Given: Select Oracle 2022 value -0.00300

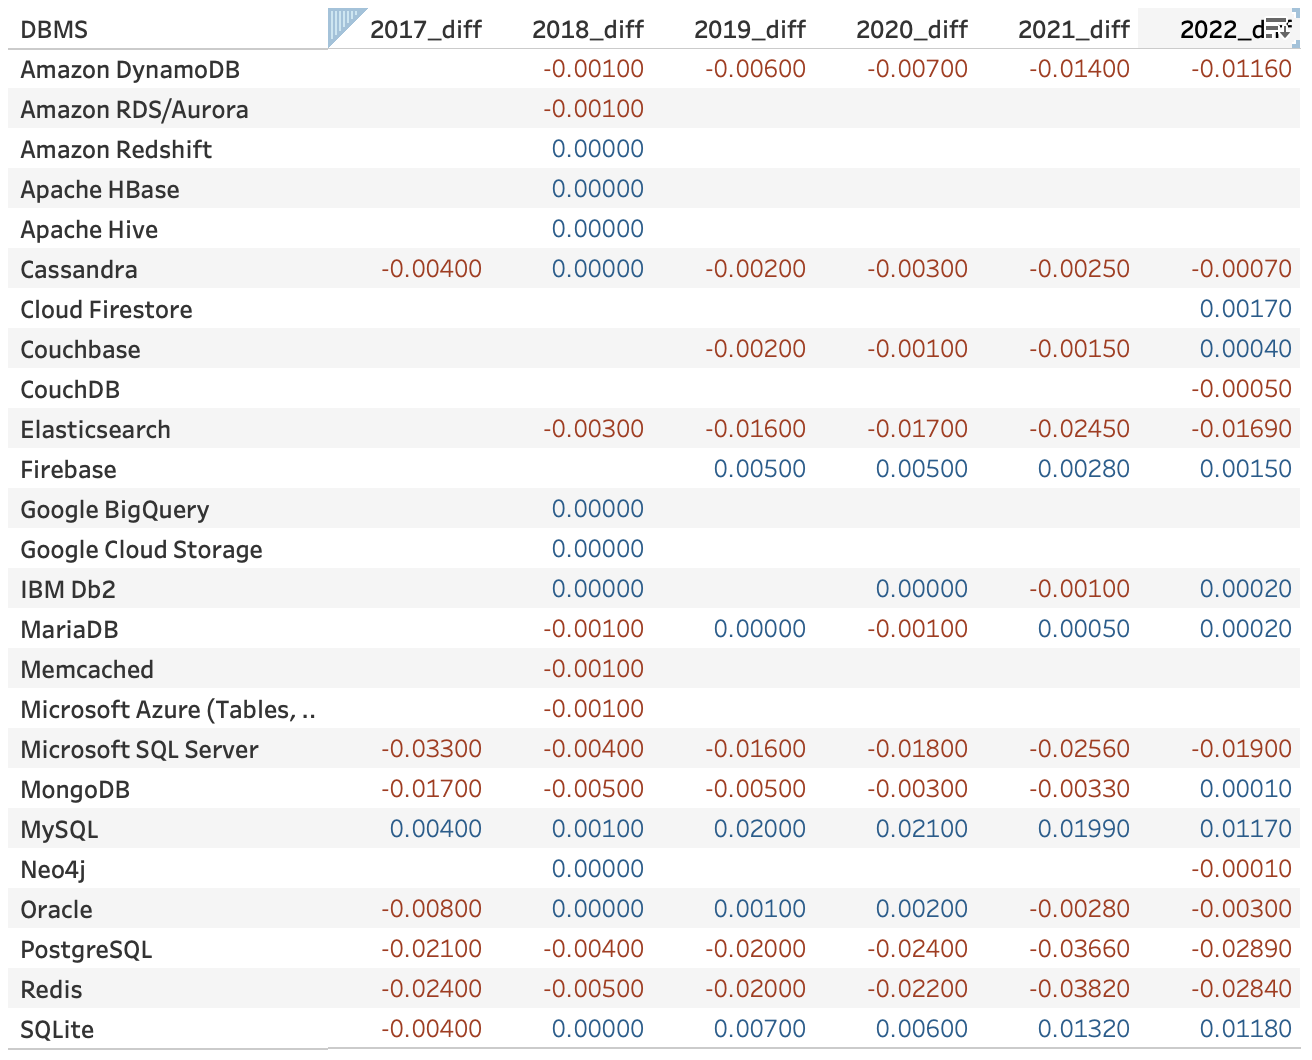Looking at the screenshot, I should coord(1241,909).
